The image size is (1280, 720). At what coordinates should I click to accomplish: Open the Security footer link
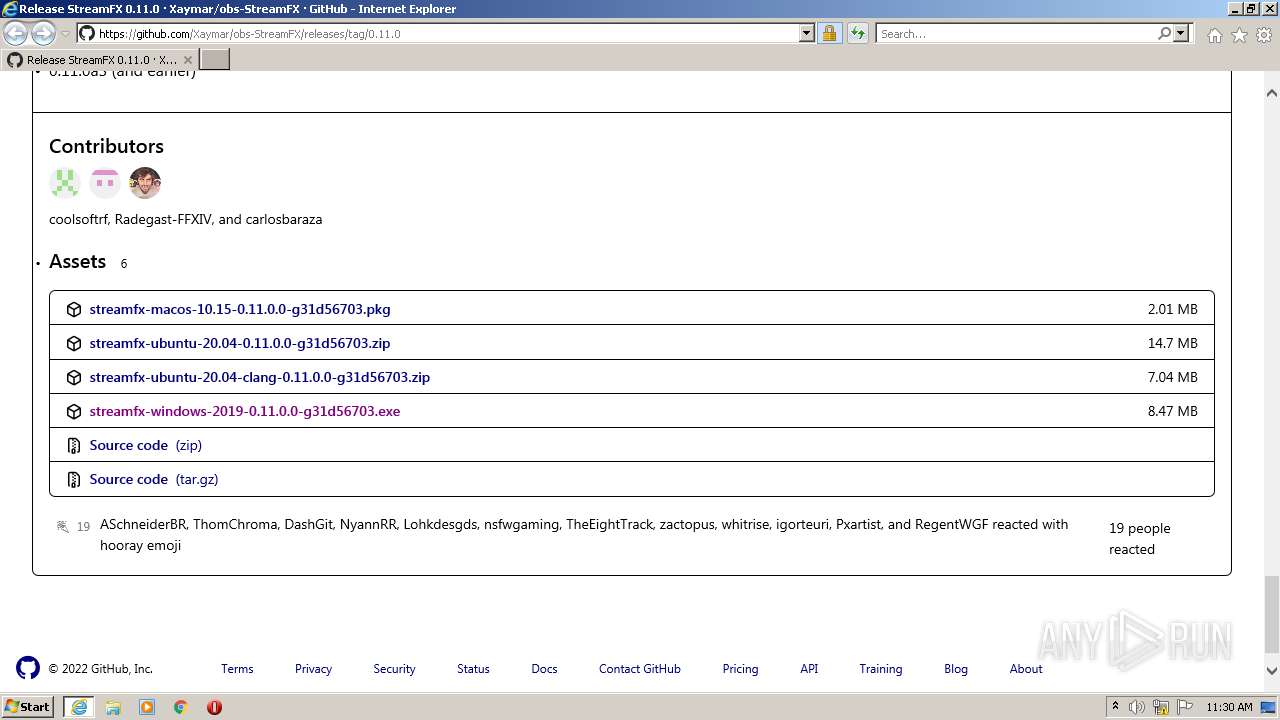click(394, 669)
